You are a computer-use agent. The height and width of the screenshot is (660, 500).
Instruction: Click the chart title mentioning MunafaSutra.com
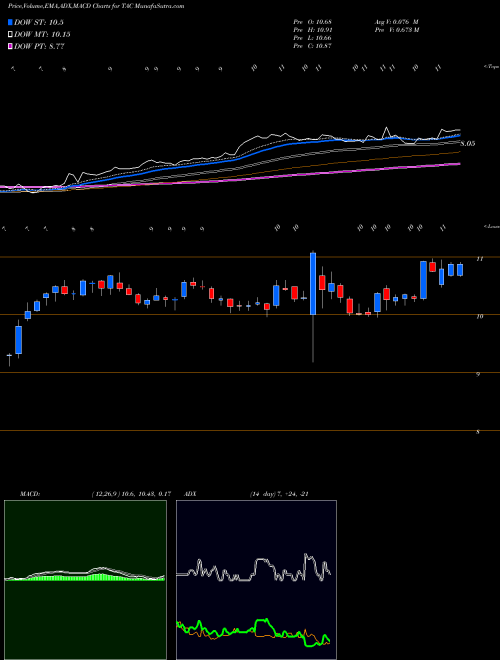tap(96, 6)
